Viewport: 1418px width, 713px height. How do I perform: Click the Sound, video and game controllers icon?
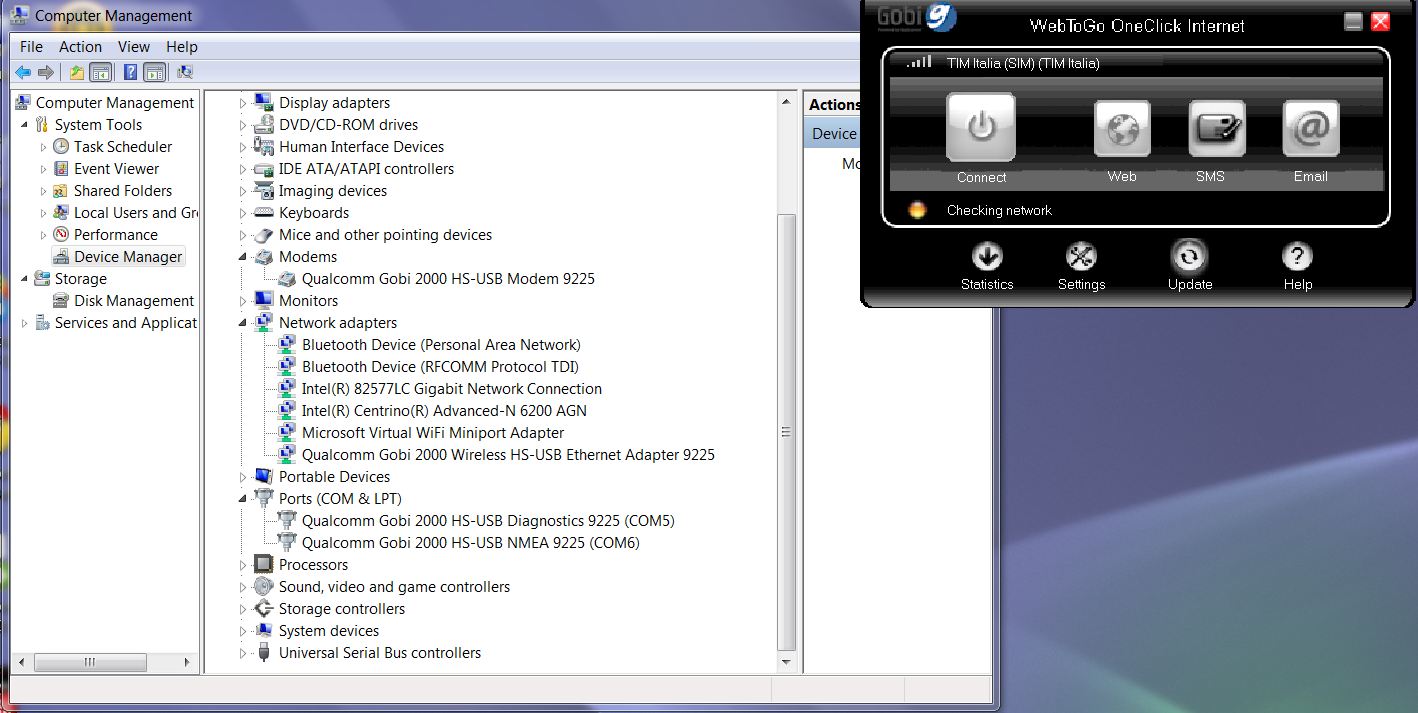click(x=264, y=587)
